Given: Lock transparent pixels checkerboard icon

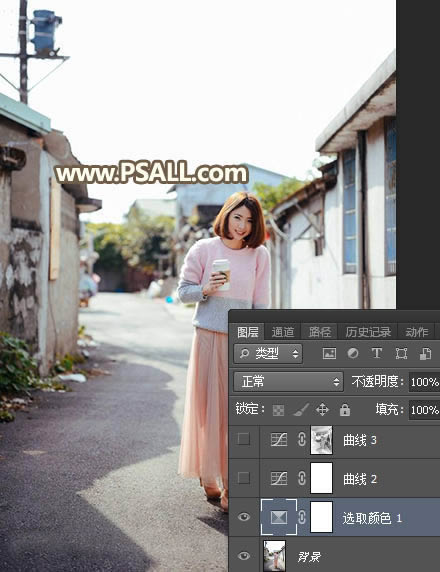Looking at the screenshot, I should point(278,410).
